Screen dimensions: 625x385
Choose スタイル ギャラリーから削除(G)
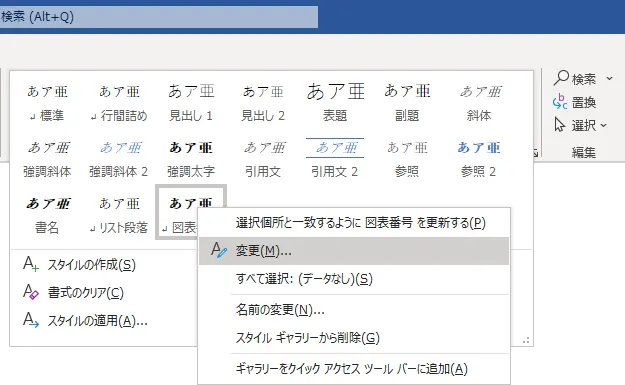(x=354, y=338)
